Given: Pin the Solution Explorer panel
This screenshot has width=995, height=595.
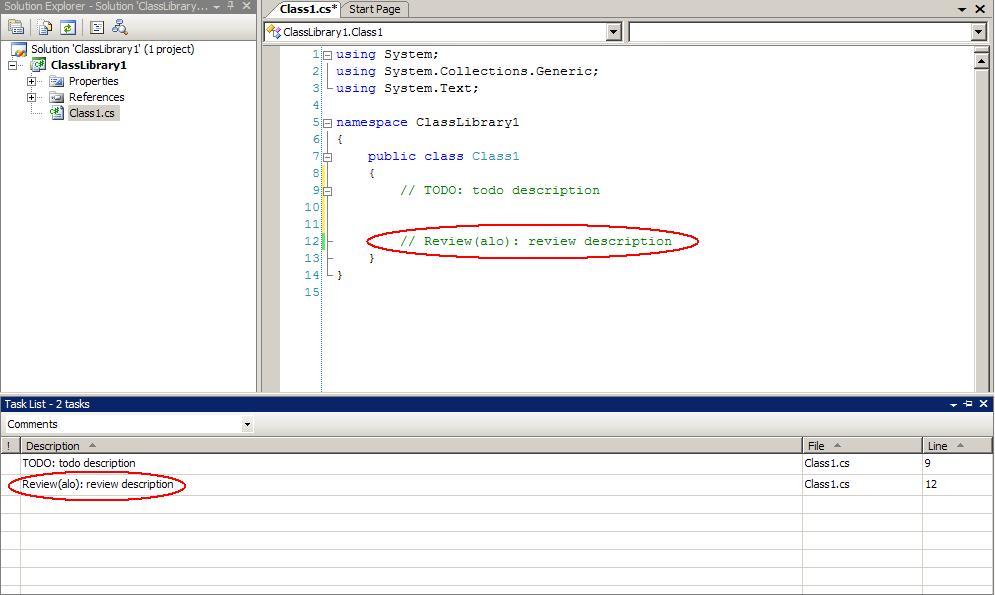Looking at the screenshot, I should pos(232,6).
